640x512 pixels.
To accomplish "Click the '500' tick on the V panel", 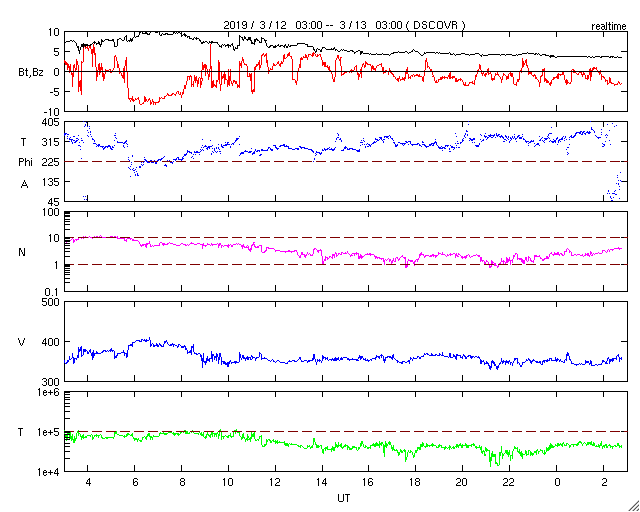I will coord(51,302).
